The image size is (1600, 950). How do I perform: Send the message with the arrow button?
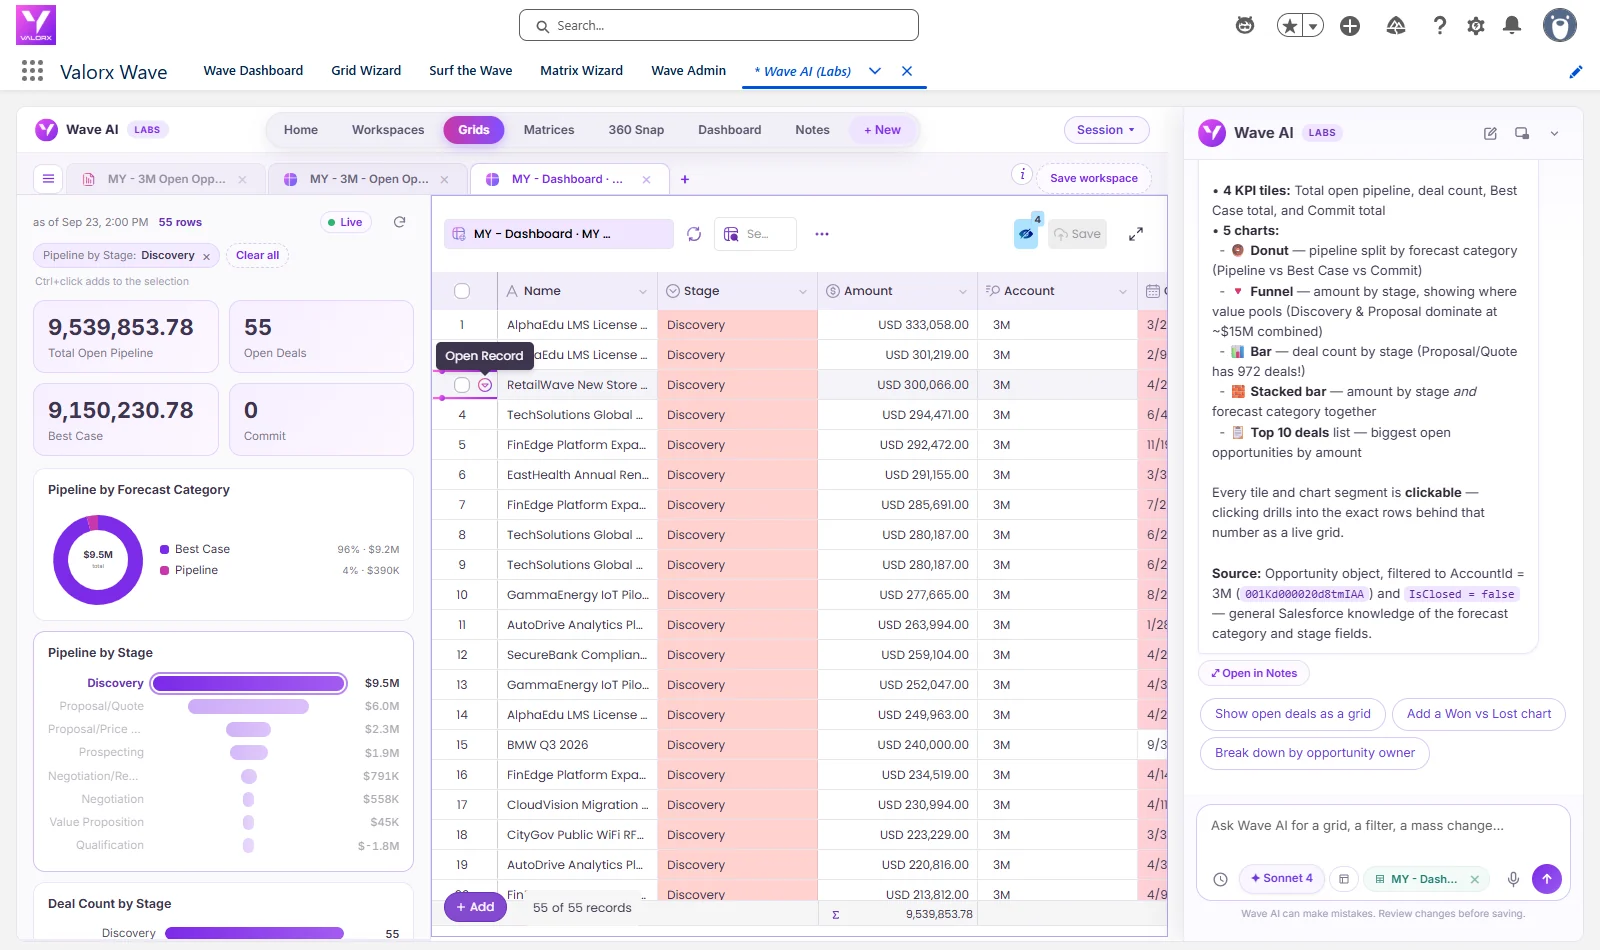click(1547, 879)
